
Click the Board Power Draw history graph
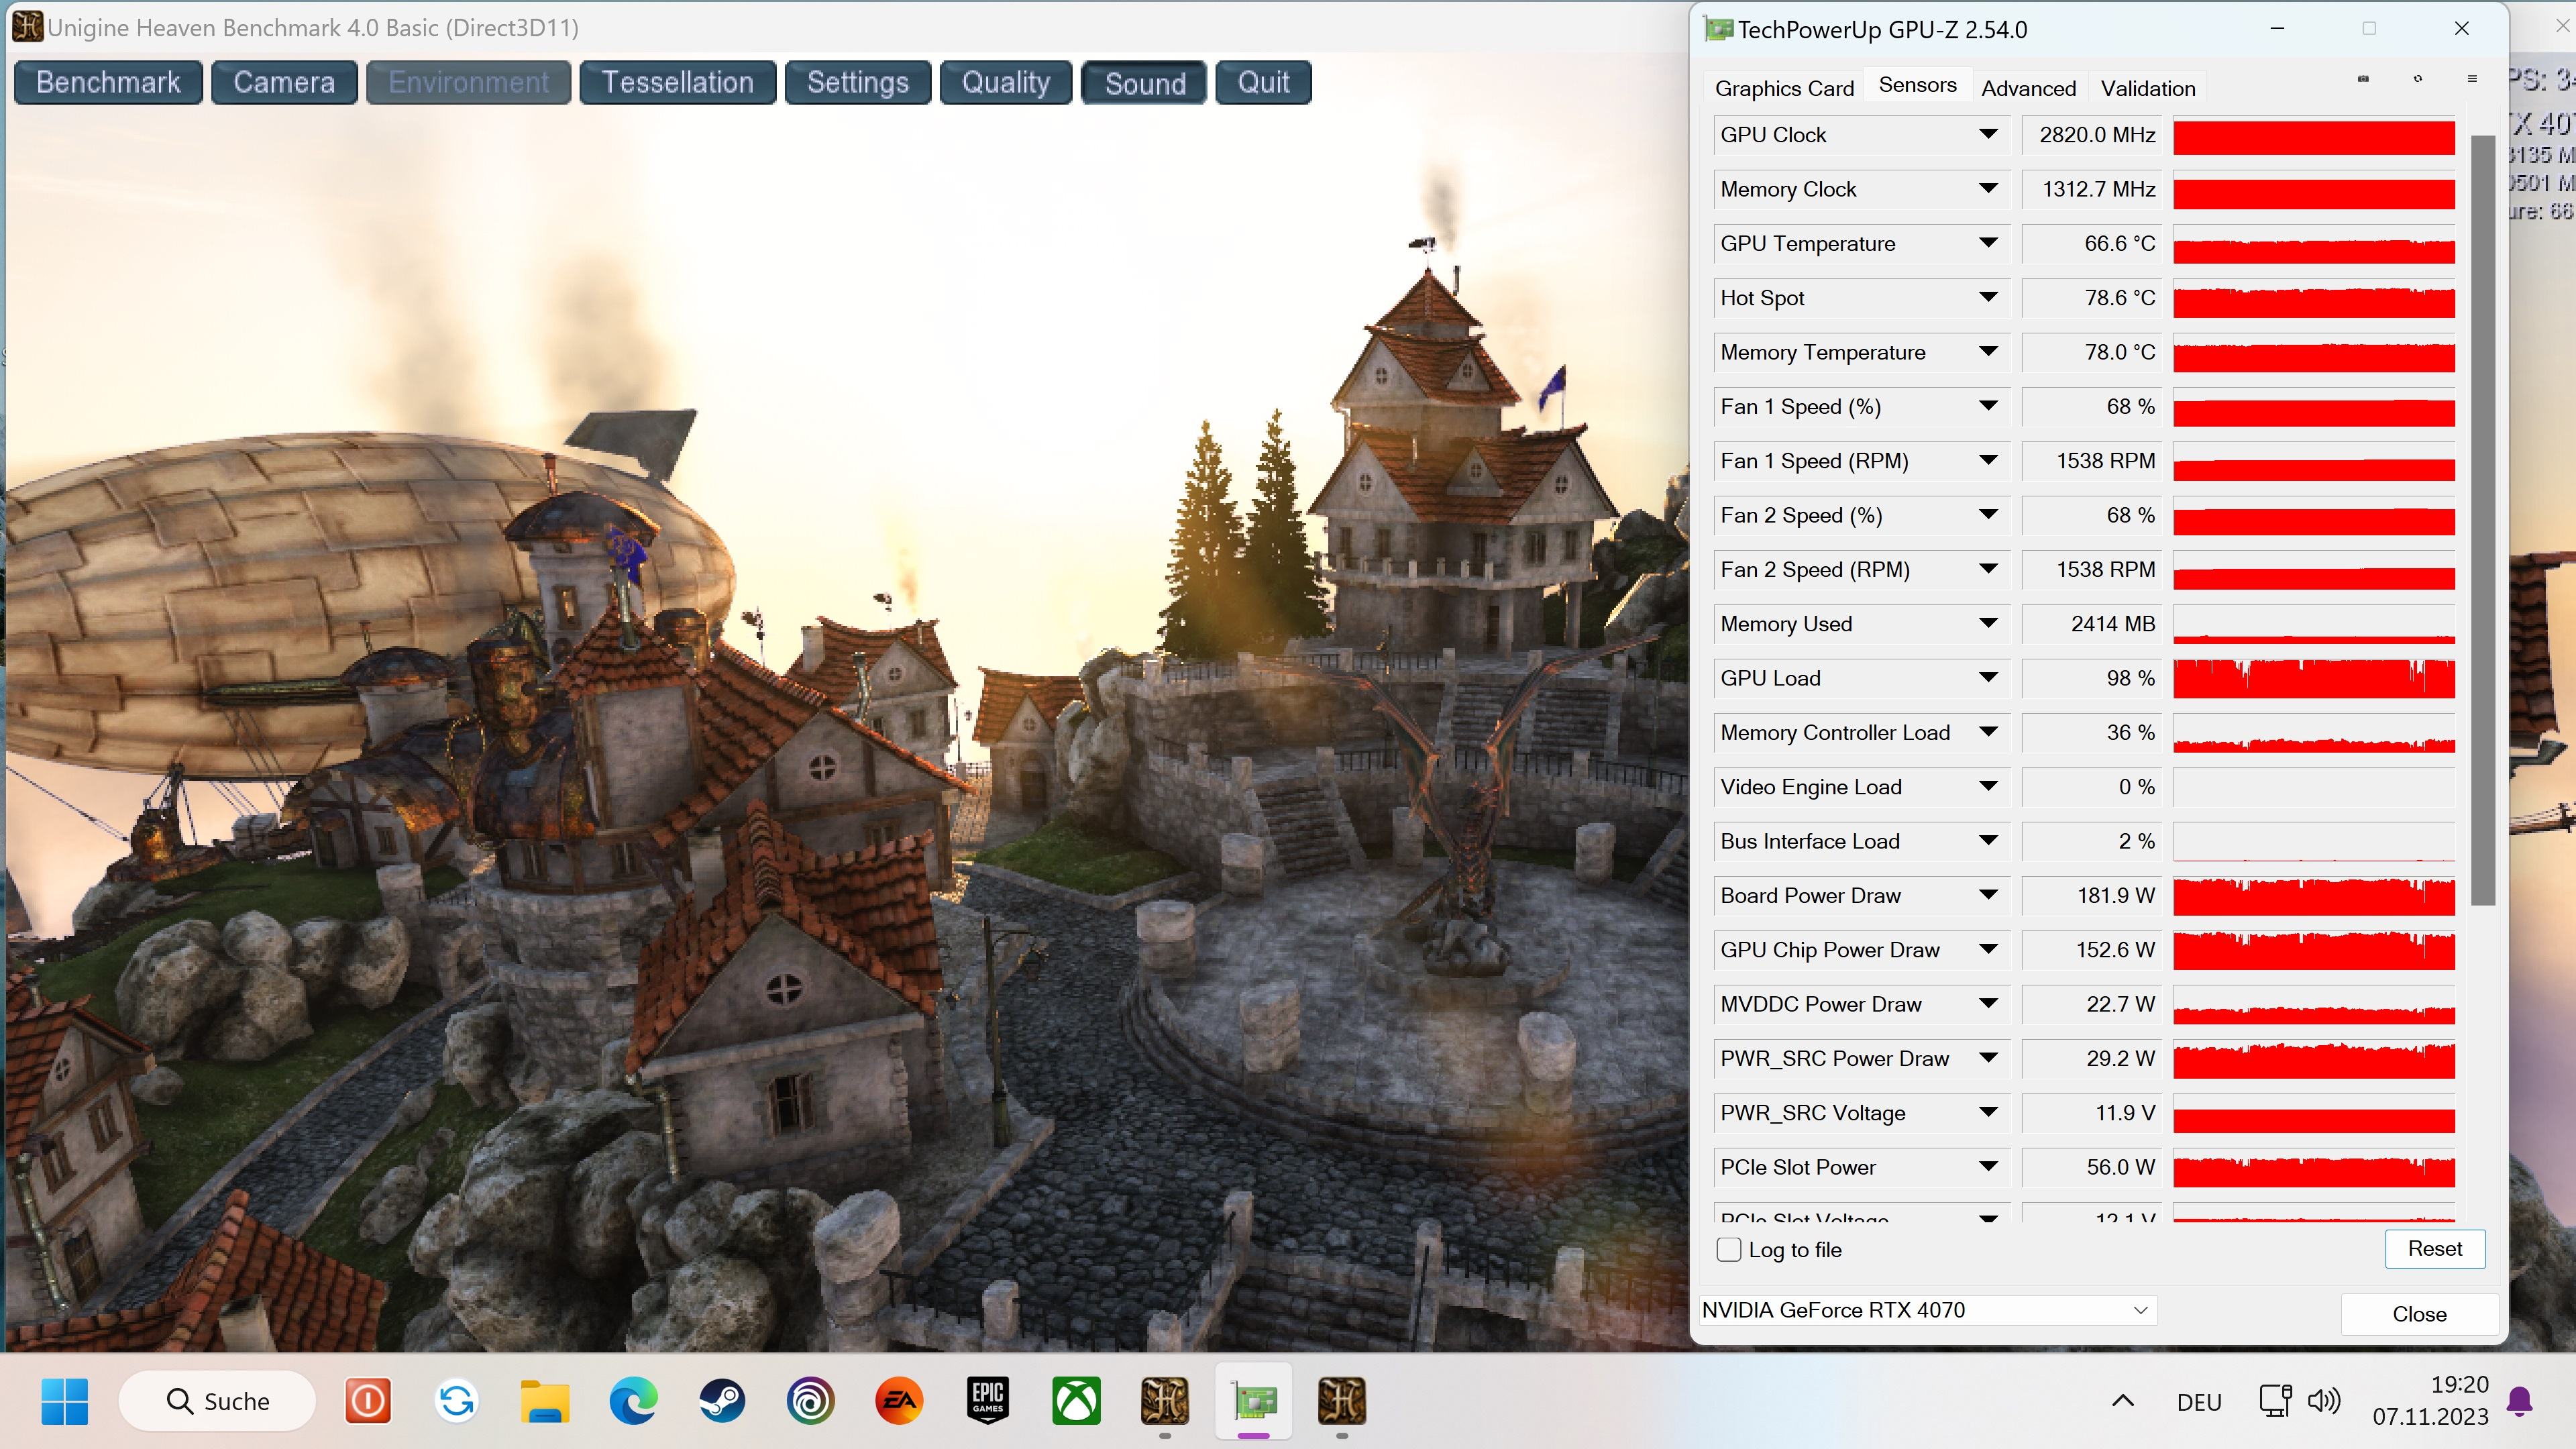(2314, 896)
